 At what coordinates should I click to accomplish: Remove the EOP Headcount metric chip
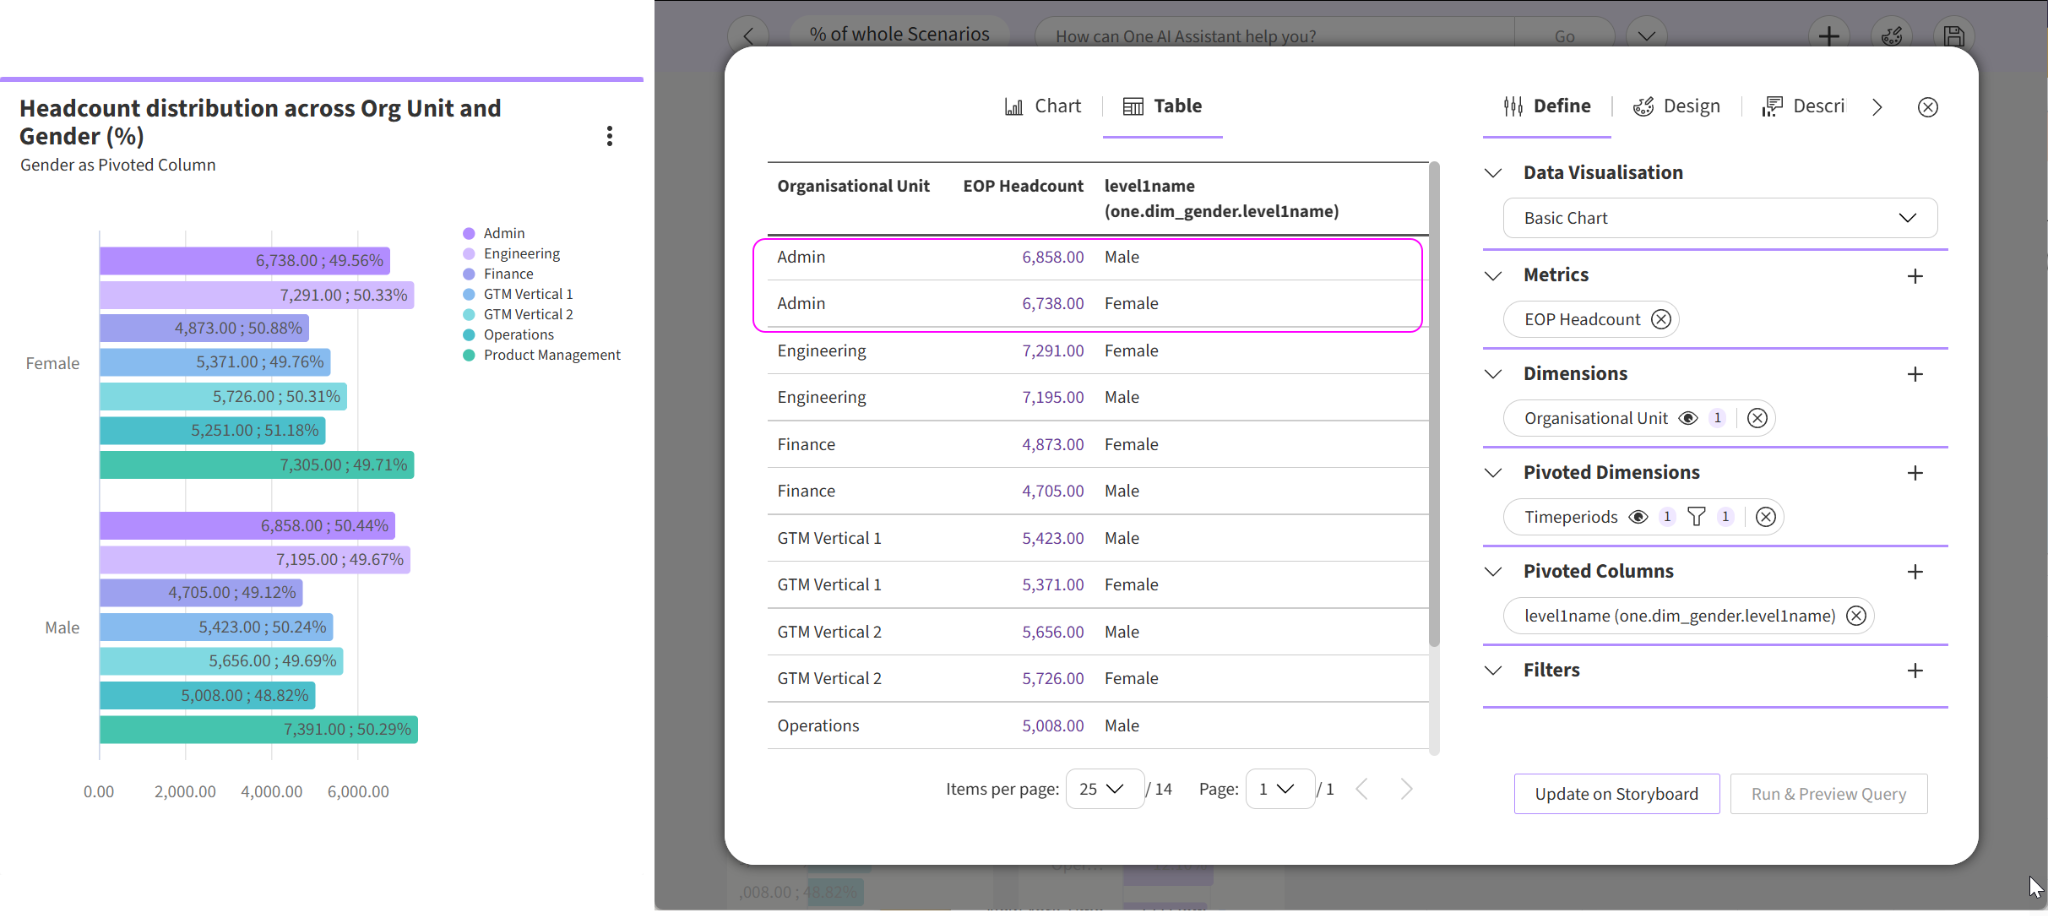[x=1661, y=319]
